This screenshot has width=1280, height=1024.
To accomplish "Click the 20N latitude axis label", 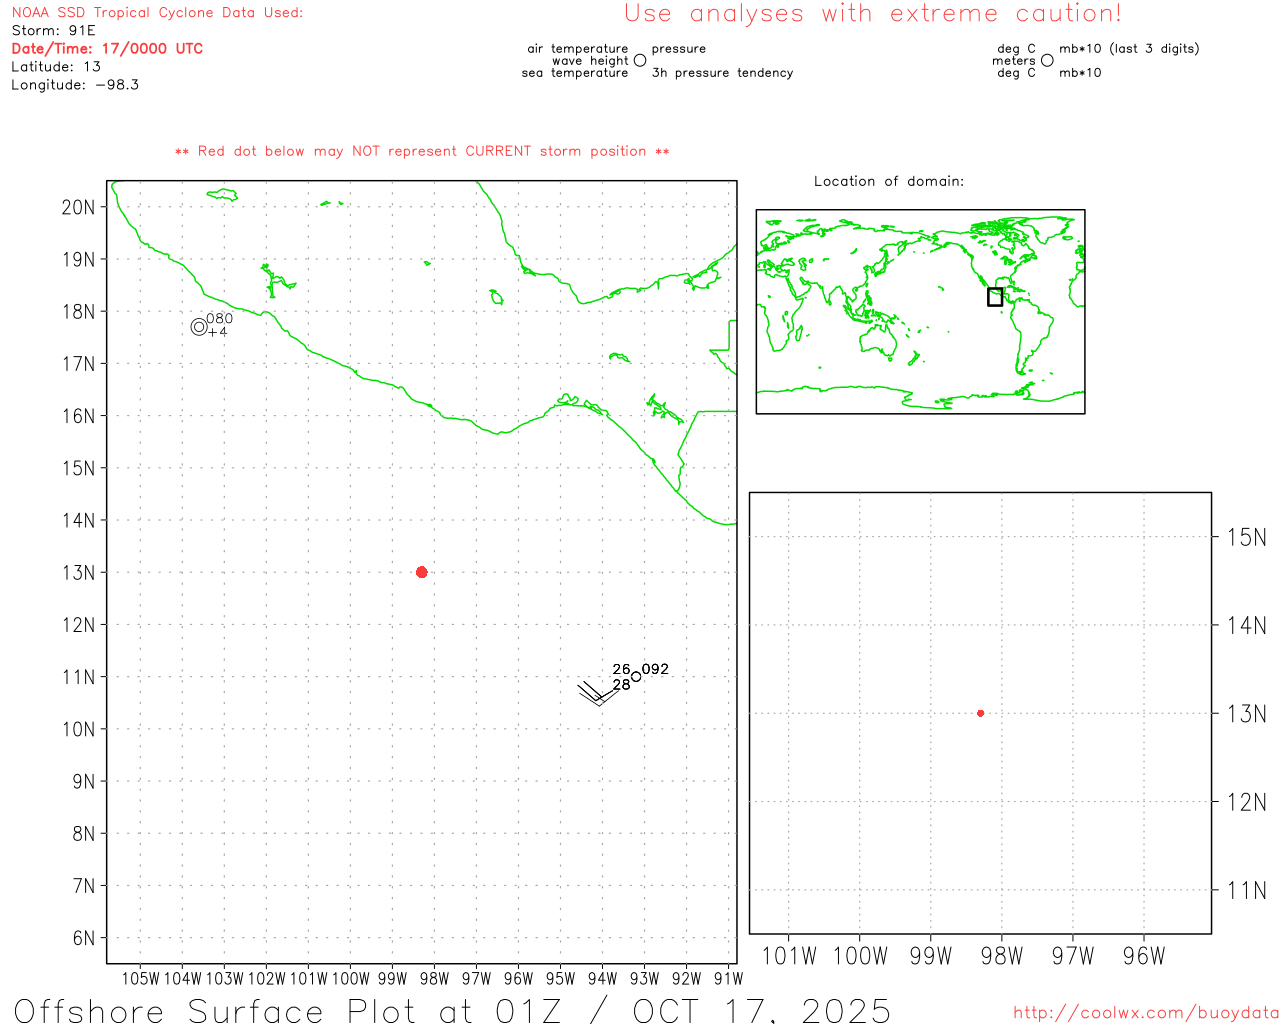I will tap(78, 208).
